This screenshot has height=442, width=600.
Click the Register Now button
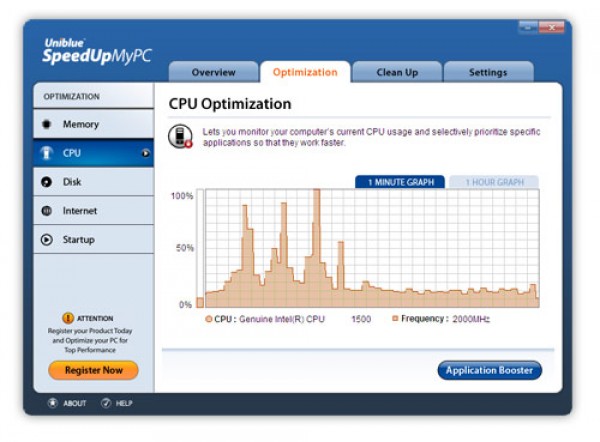tap(93, 370)
